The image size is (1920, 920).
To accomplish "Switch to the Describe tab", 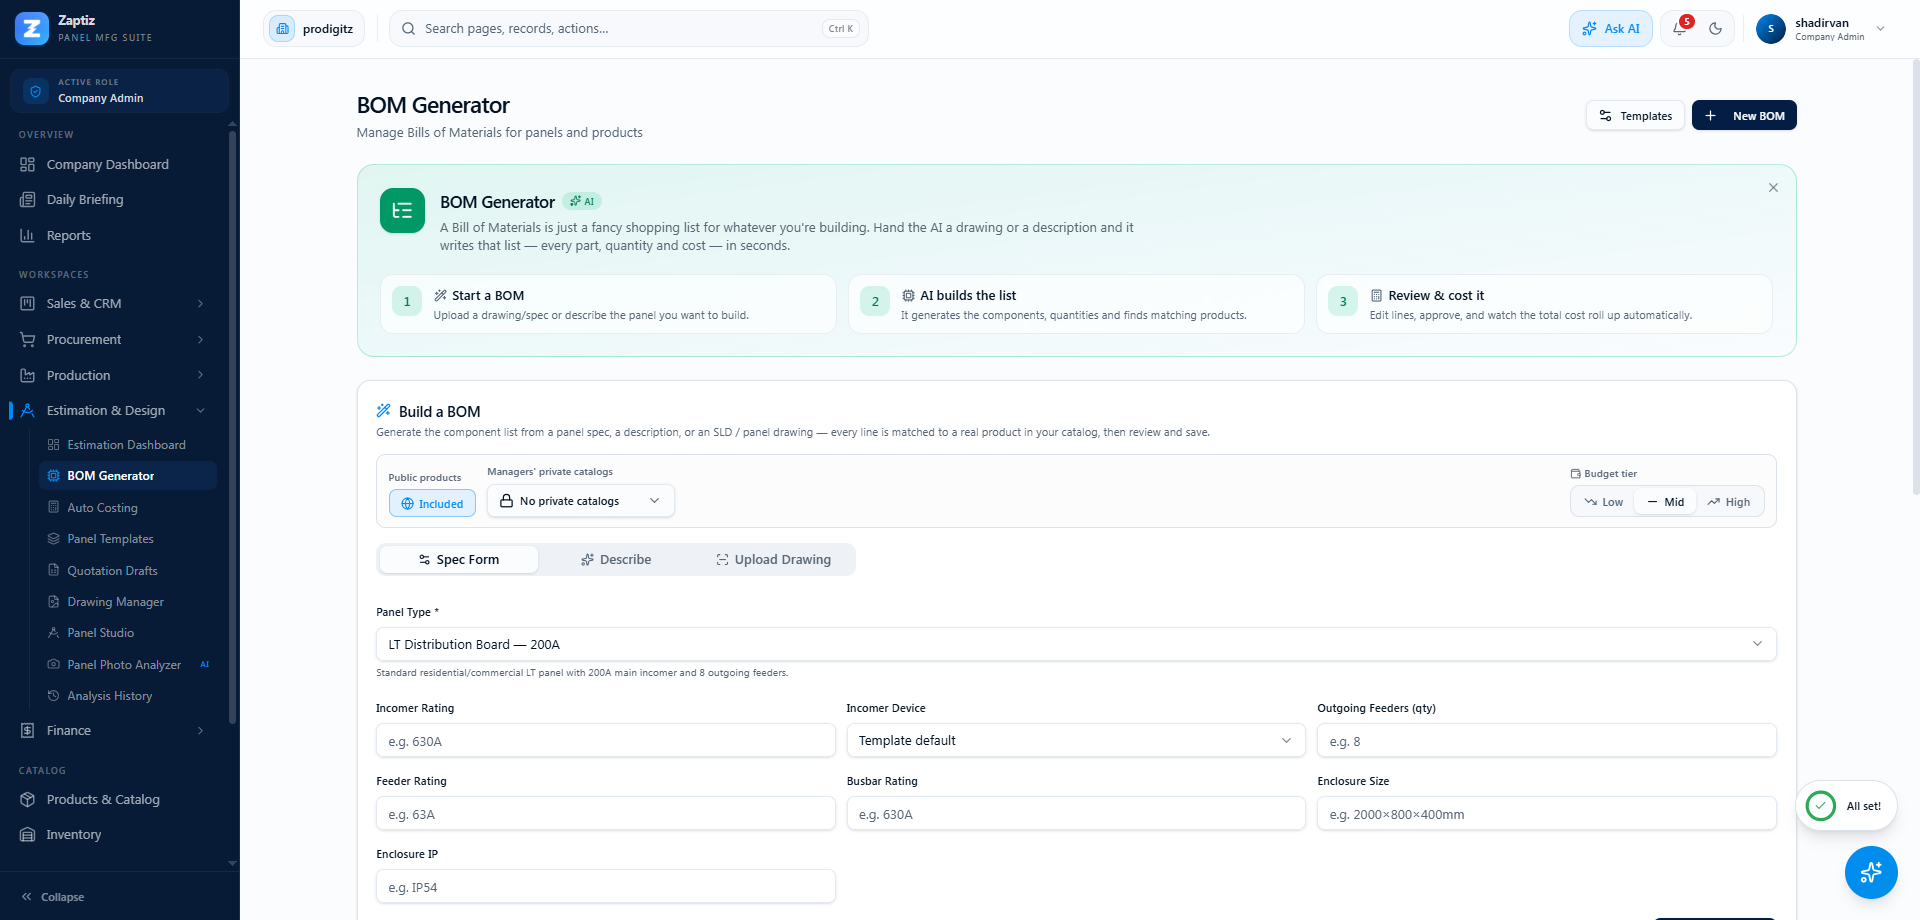I will [616, 560].
